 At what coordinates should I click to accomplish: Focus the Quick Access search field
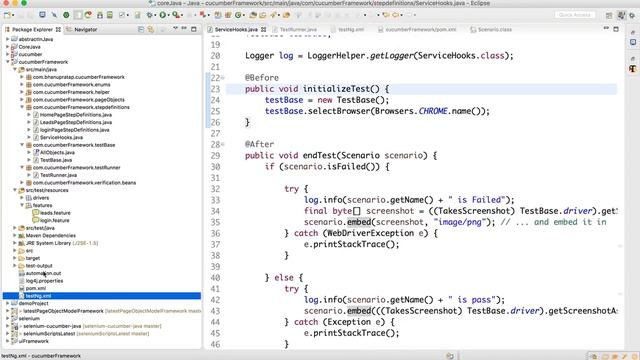click(x=575, y=15)
